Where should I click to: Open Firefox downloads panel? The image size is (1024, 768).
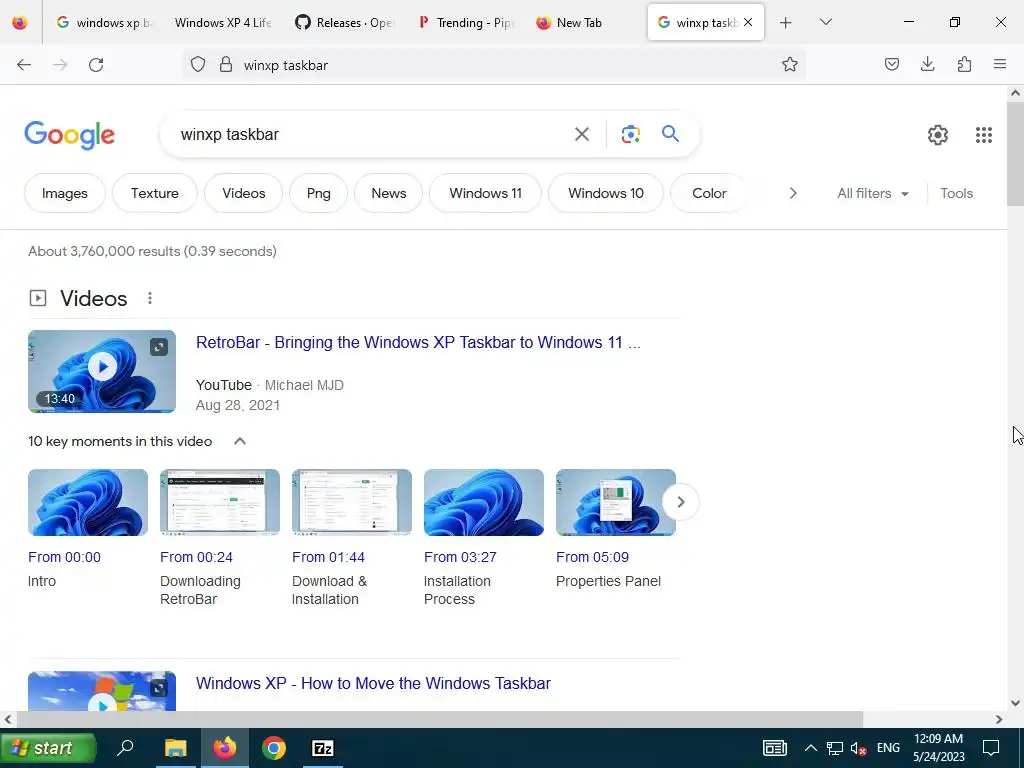(927, 65)
